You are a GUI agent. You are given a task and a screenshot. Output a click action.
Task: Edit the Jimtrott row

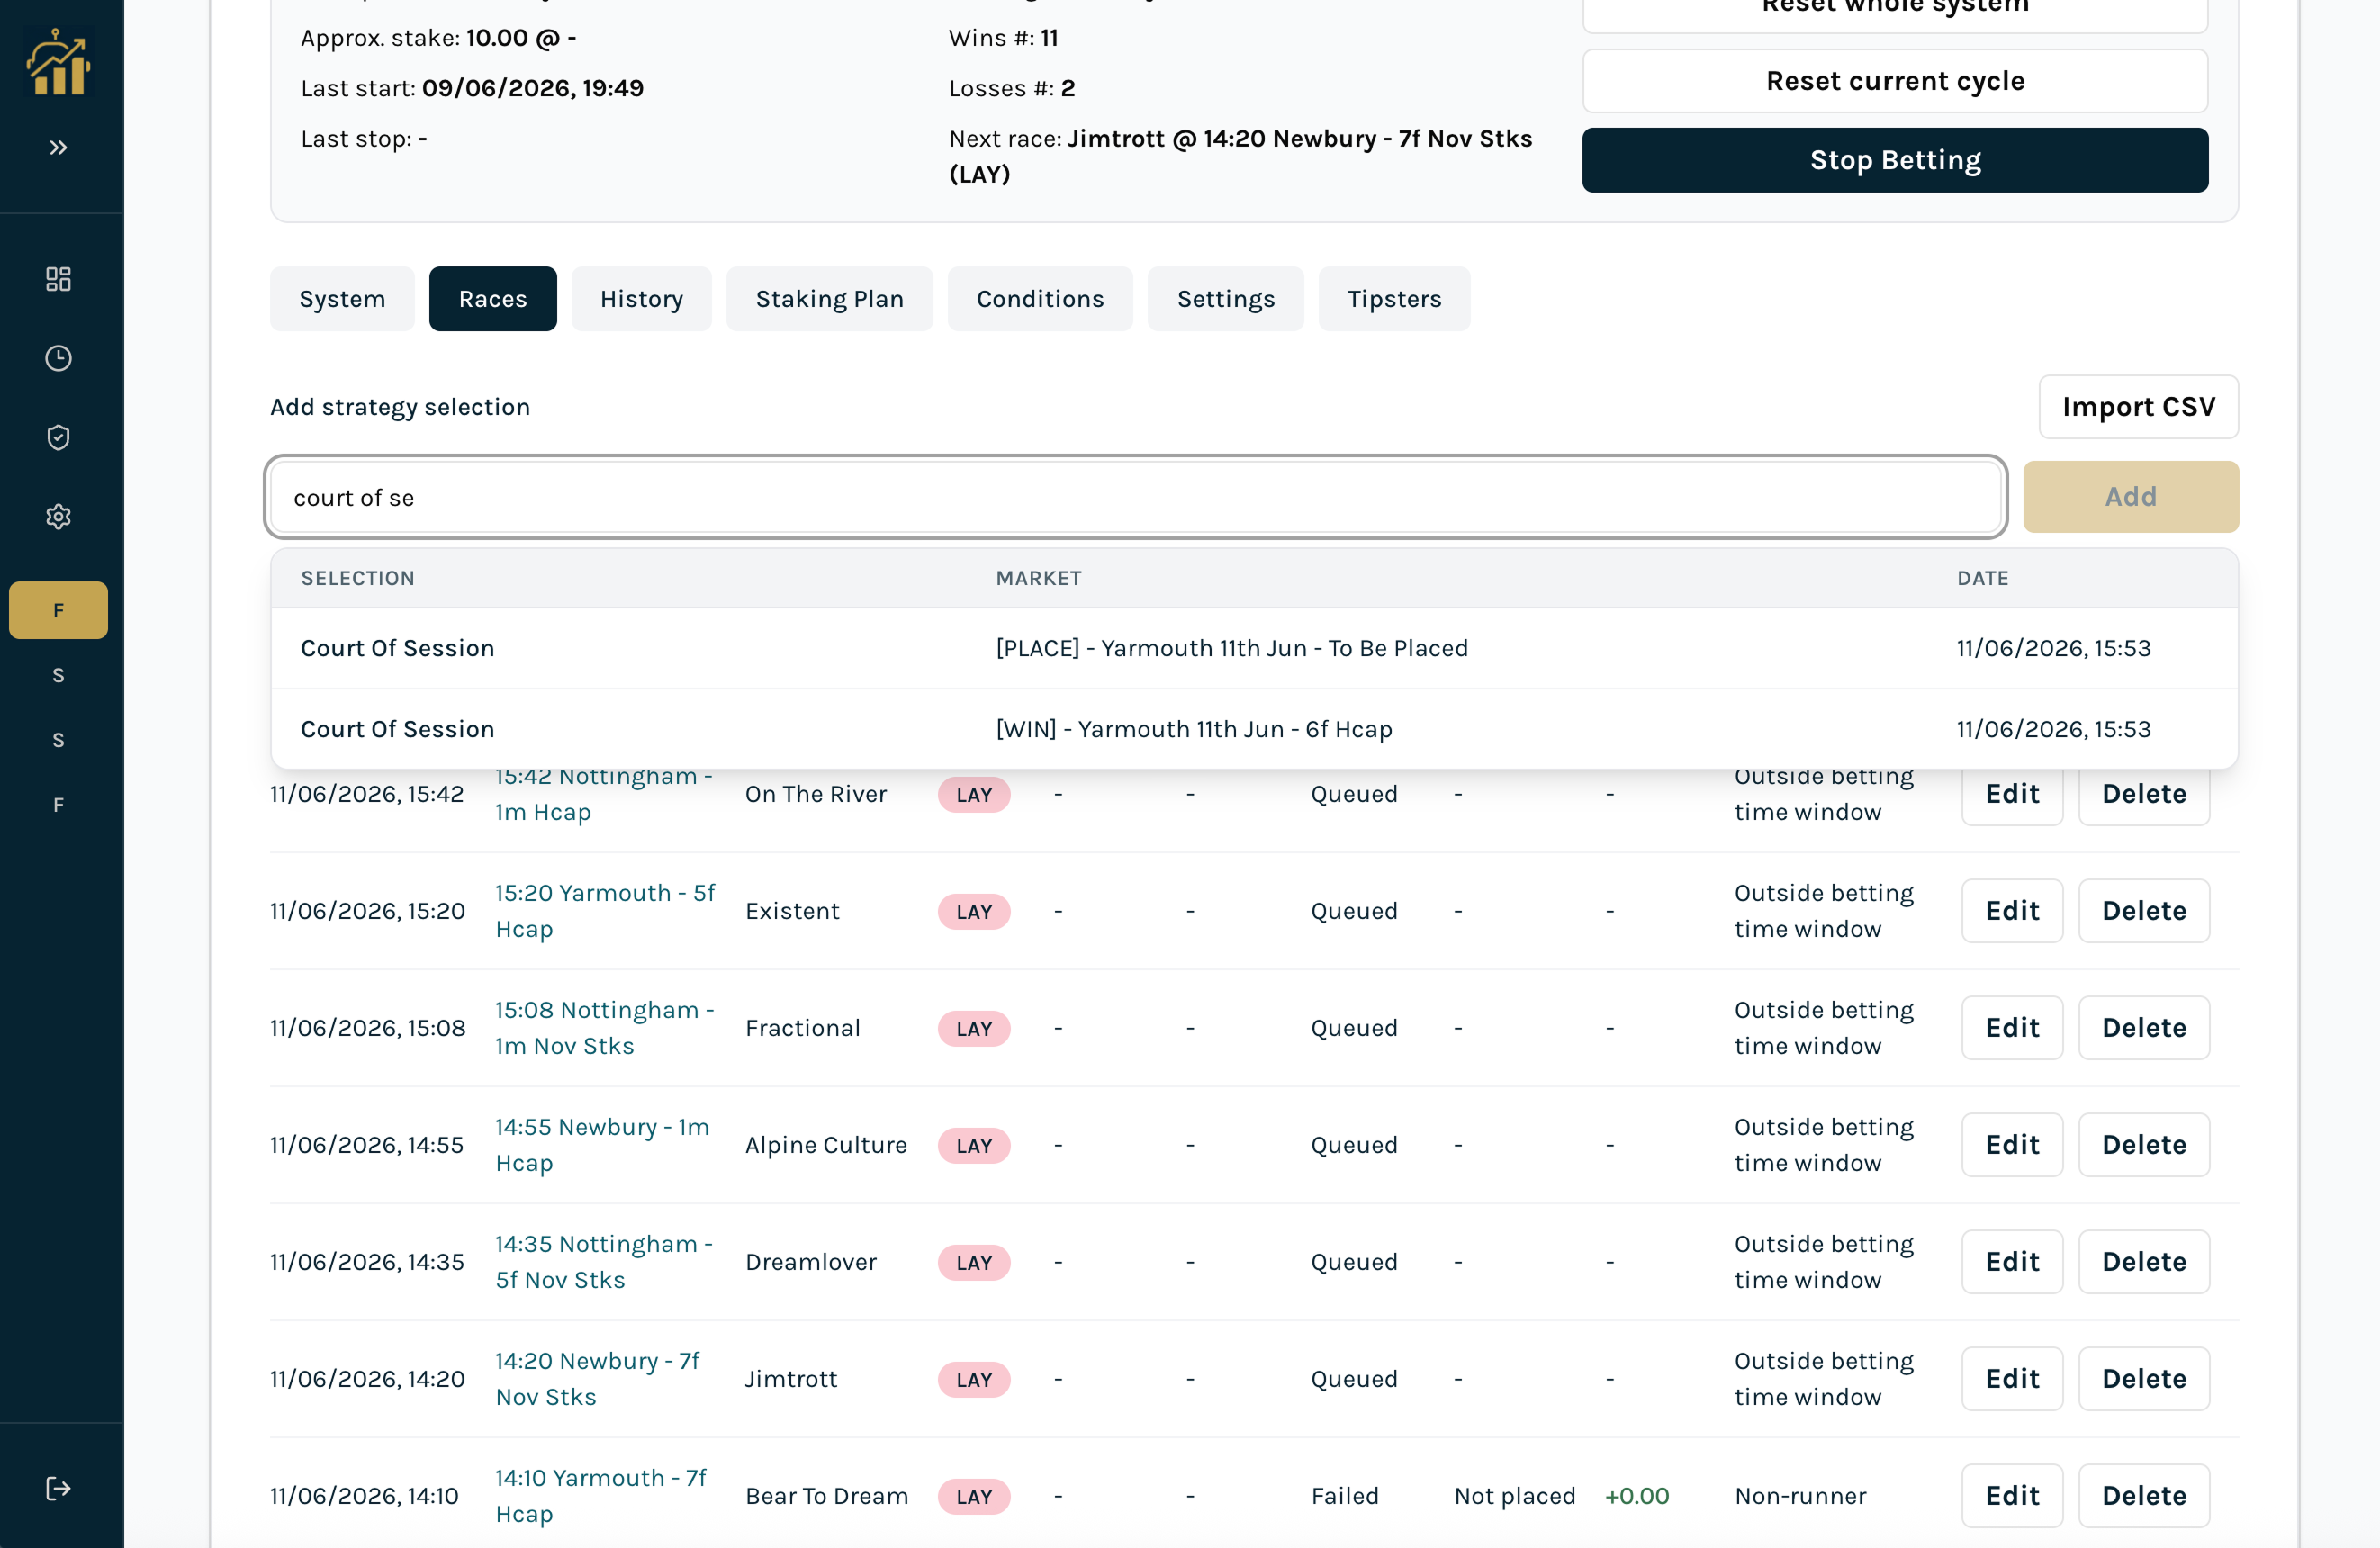tap(2012, 1379)
